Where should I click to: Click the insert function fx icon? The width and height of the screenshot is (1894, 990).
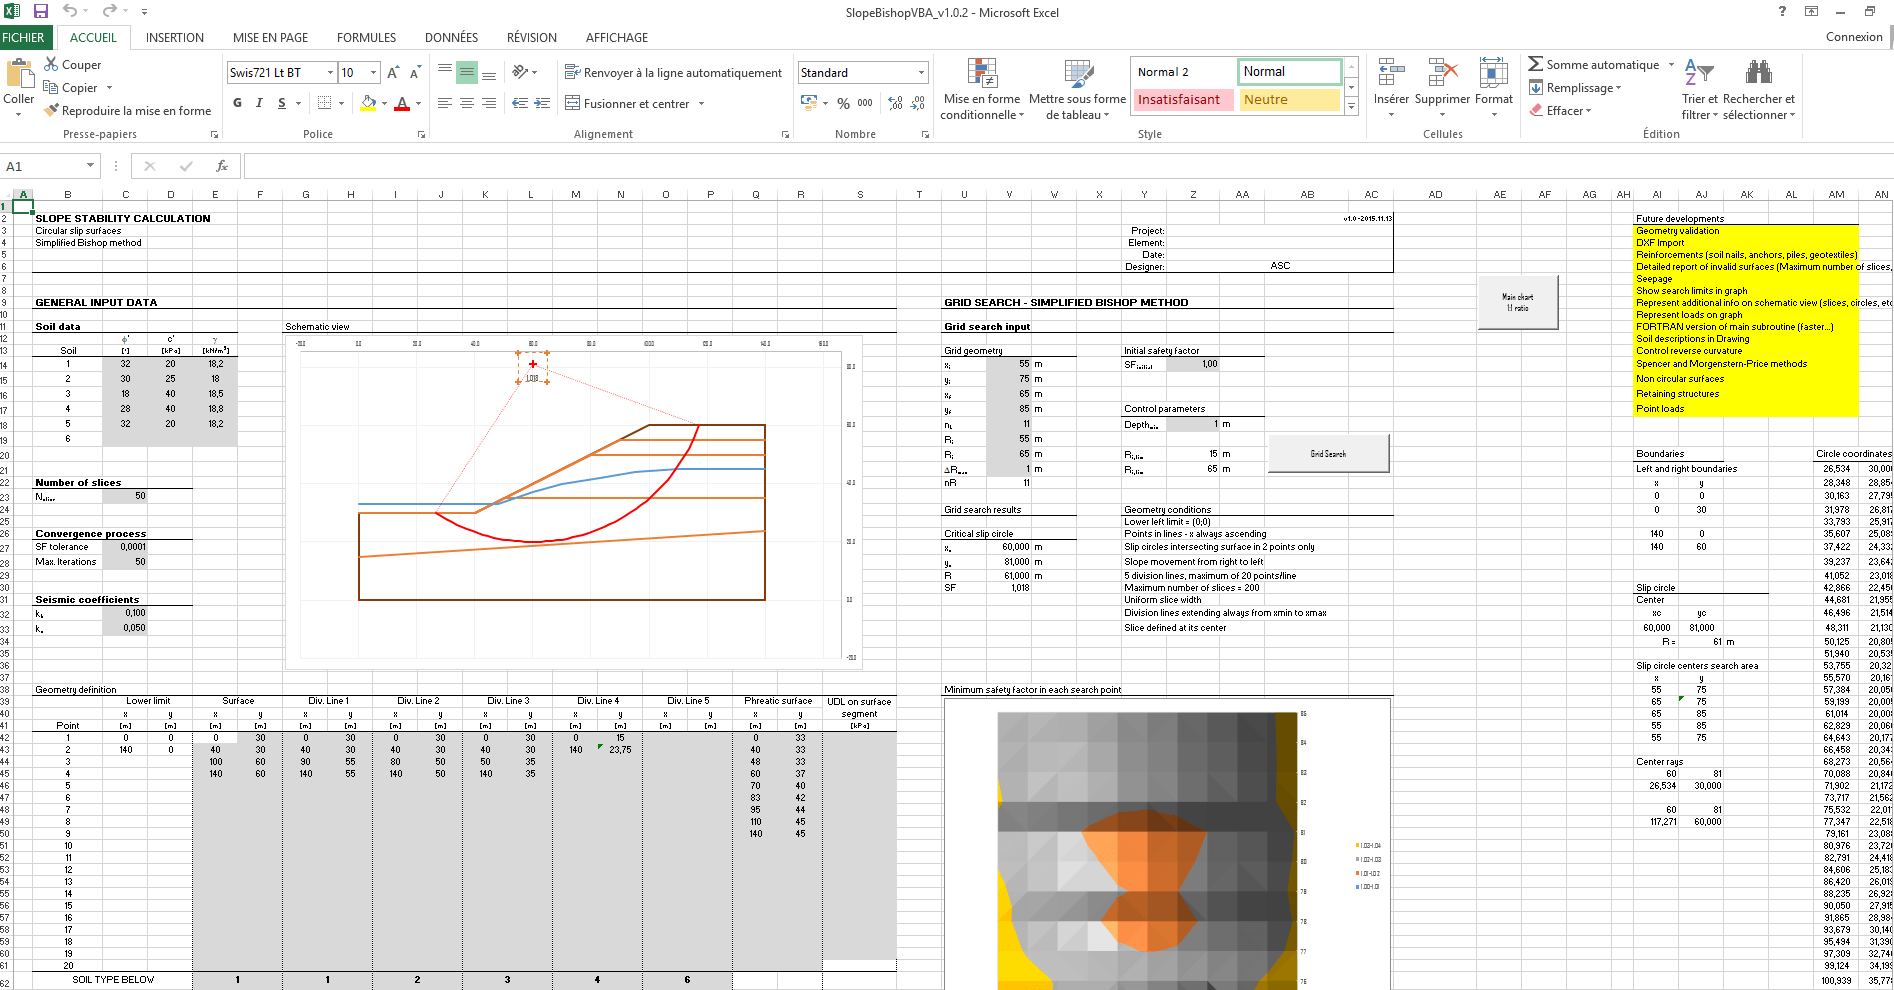(x=222, y=166)
